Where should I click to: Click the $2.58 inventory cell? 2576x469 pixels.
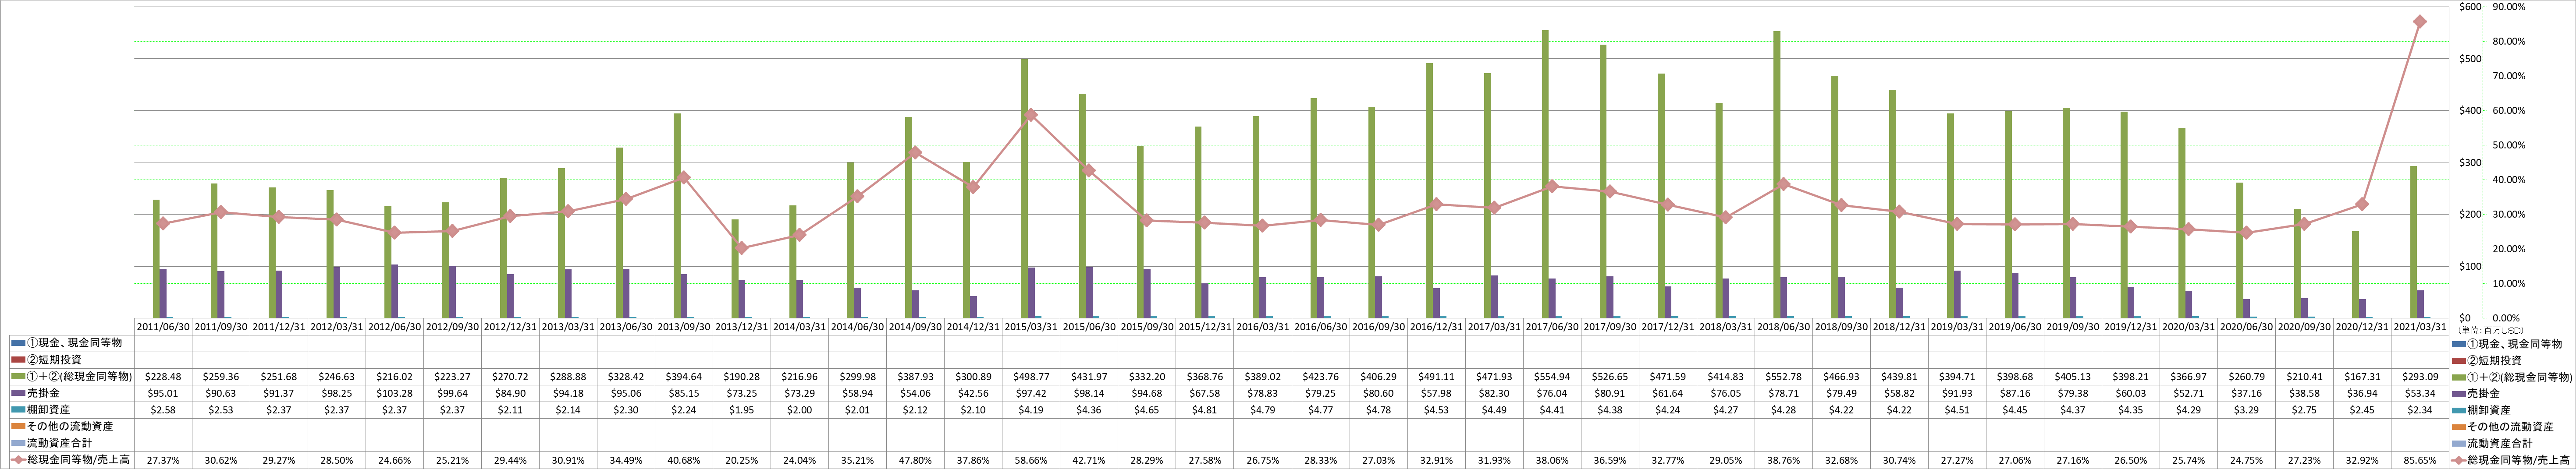coord(163,410)
